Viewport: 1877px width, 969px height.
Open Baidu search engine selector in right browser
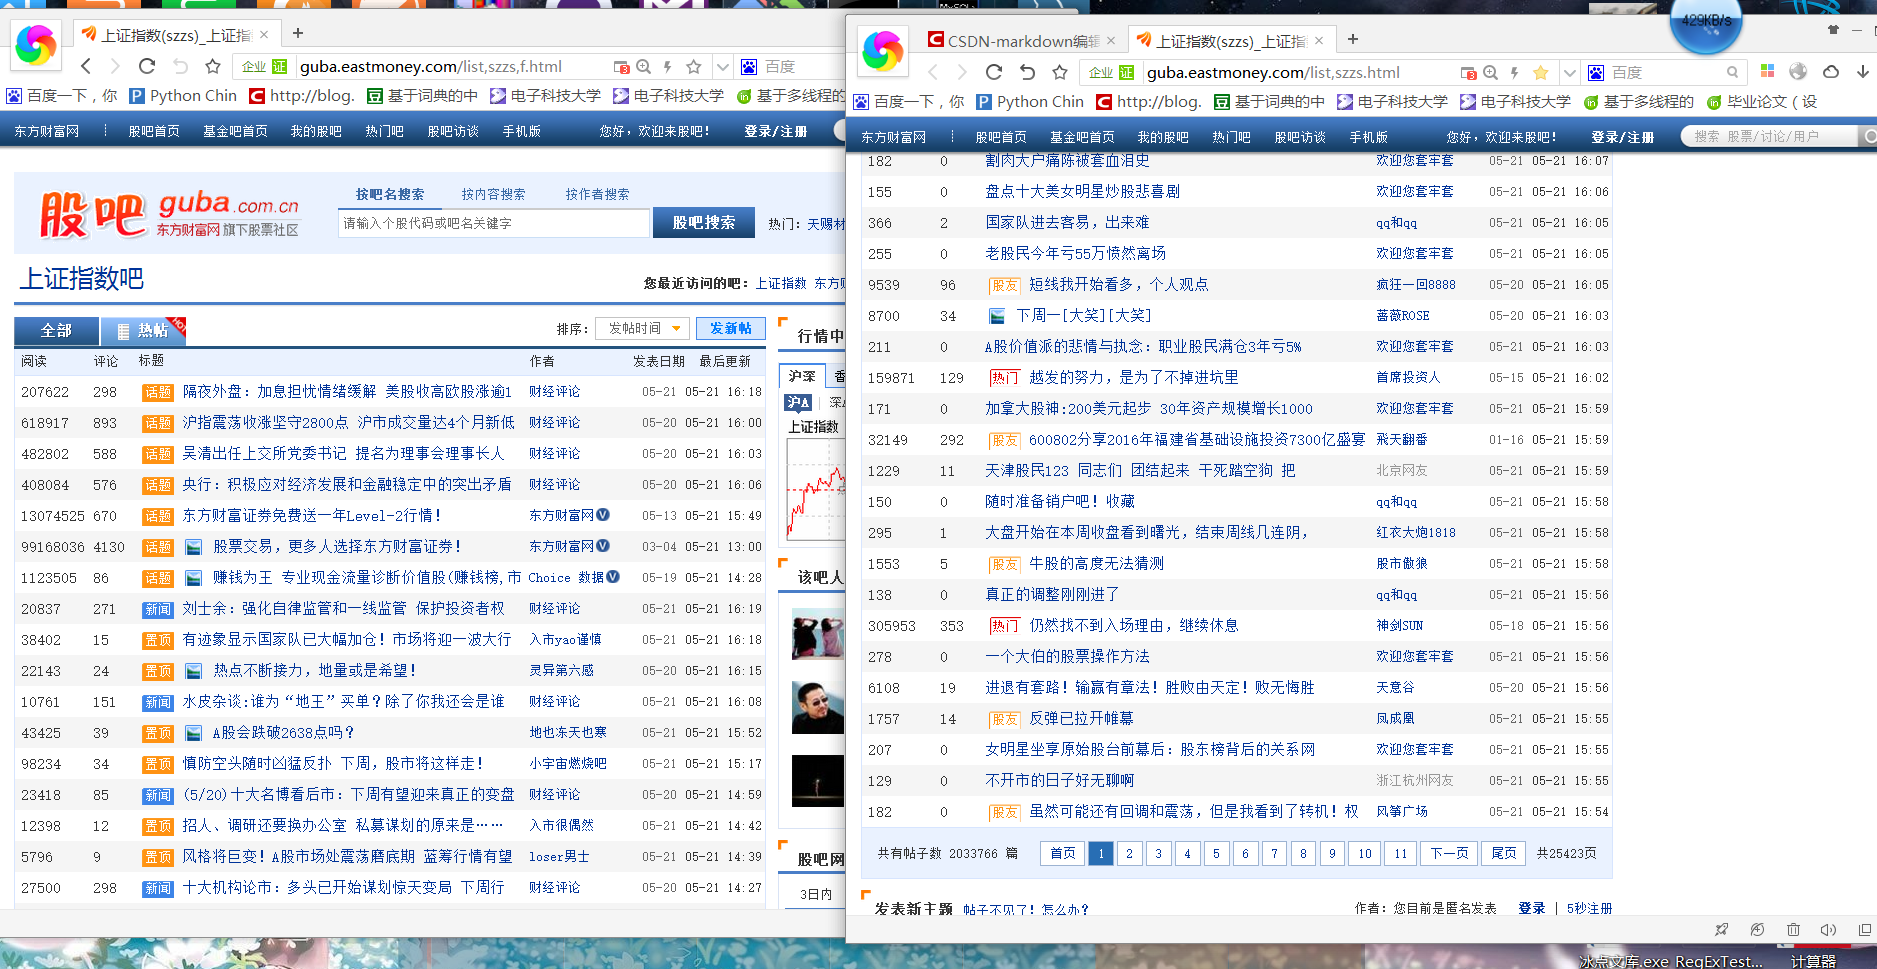pos(1596,73)
